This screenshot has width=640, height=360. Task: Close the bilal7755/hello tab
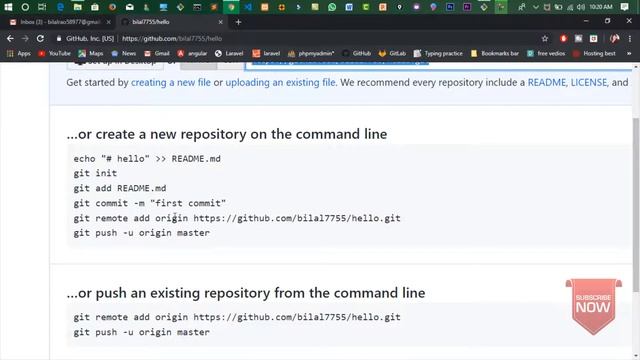pyautogui.click(x=220, y=22)
